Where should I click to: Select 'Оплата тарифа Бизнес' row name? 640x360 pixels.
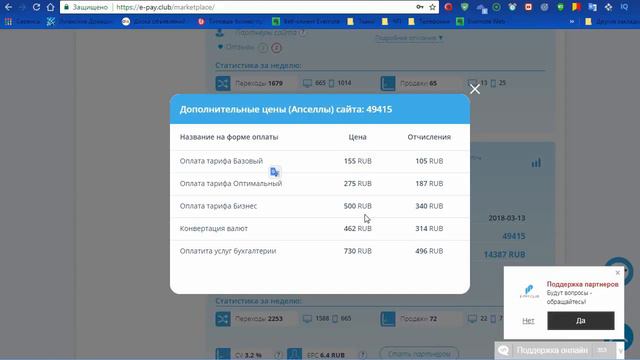(218, 206)
